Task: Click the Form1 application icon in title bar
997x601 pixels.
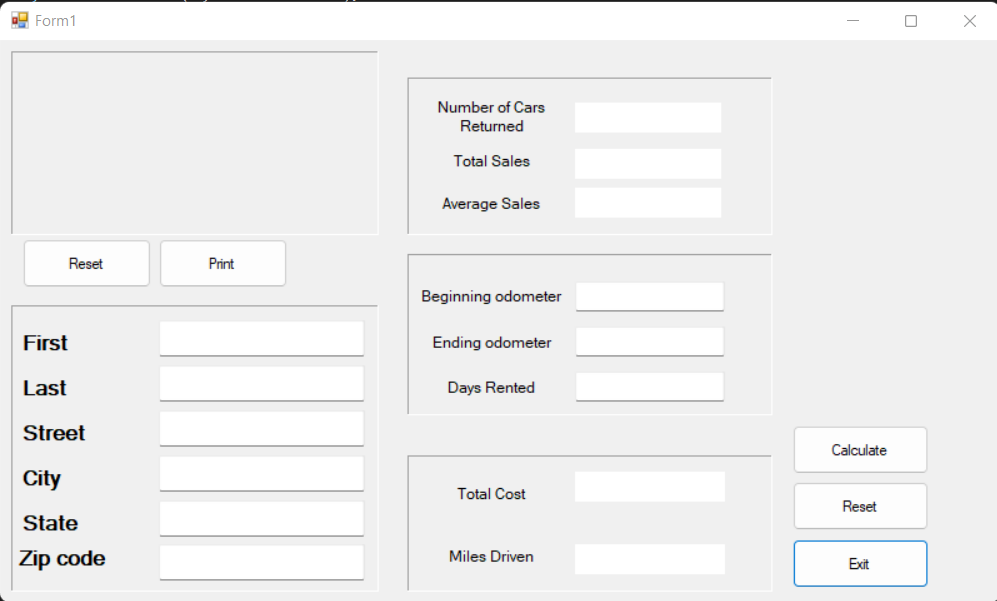Action: (19, 20)
